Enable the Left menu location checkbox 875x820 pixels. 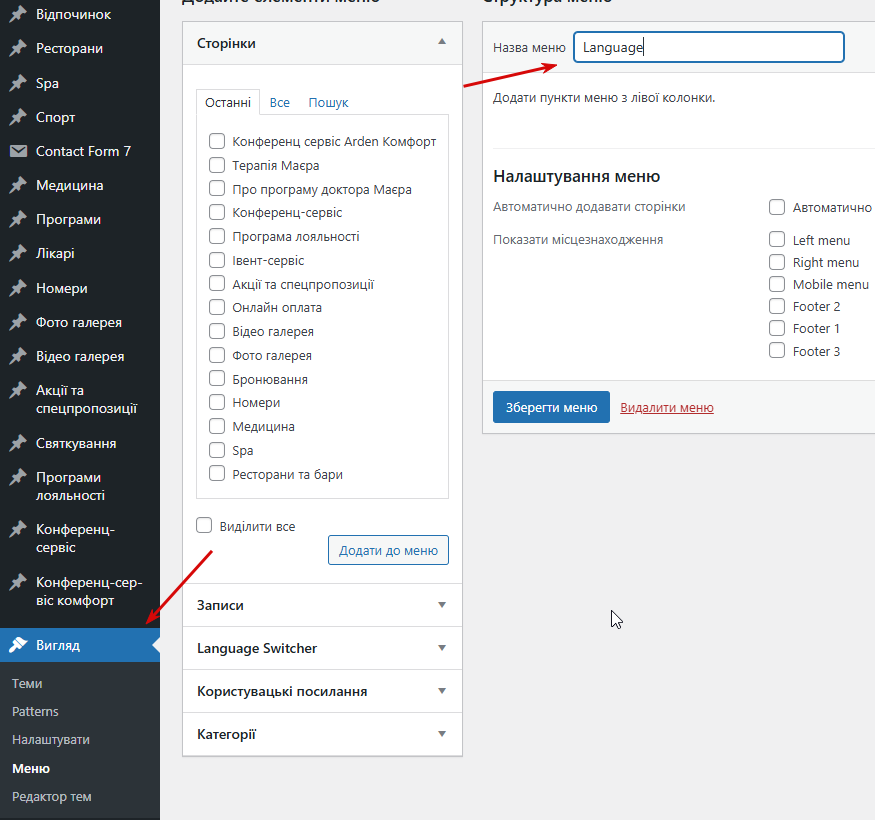(x=777, y=240)
